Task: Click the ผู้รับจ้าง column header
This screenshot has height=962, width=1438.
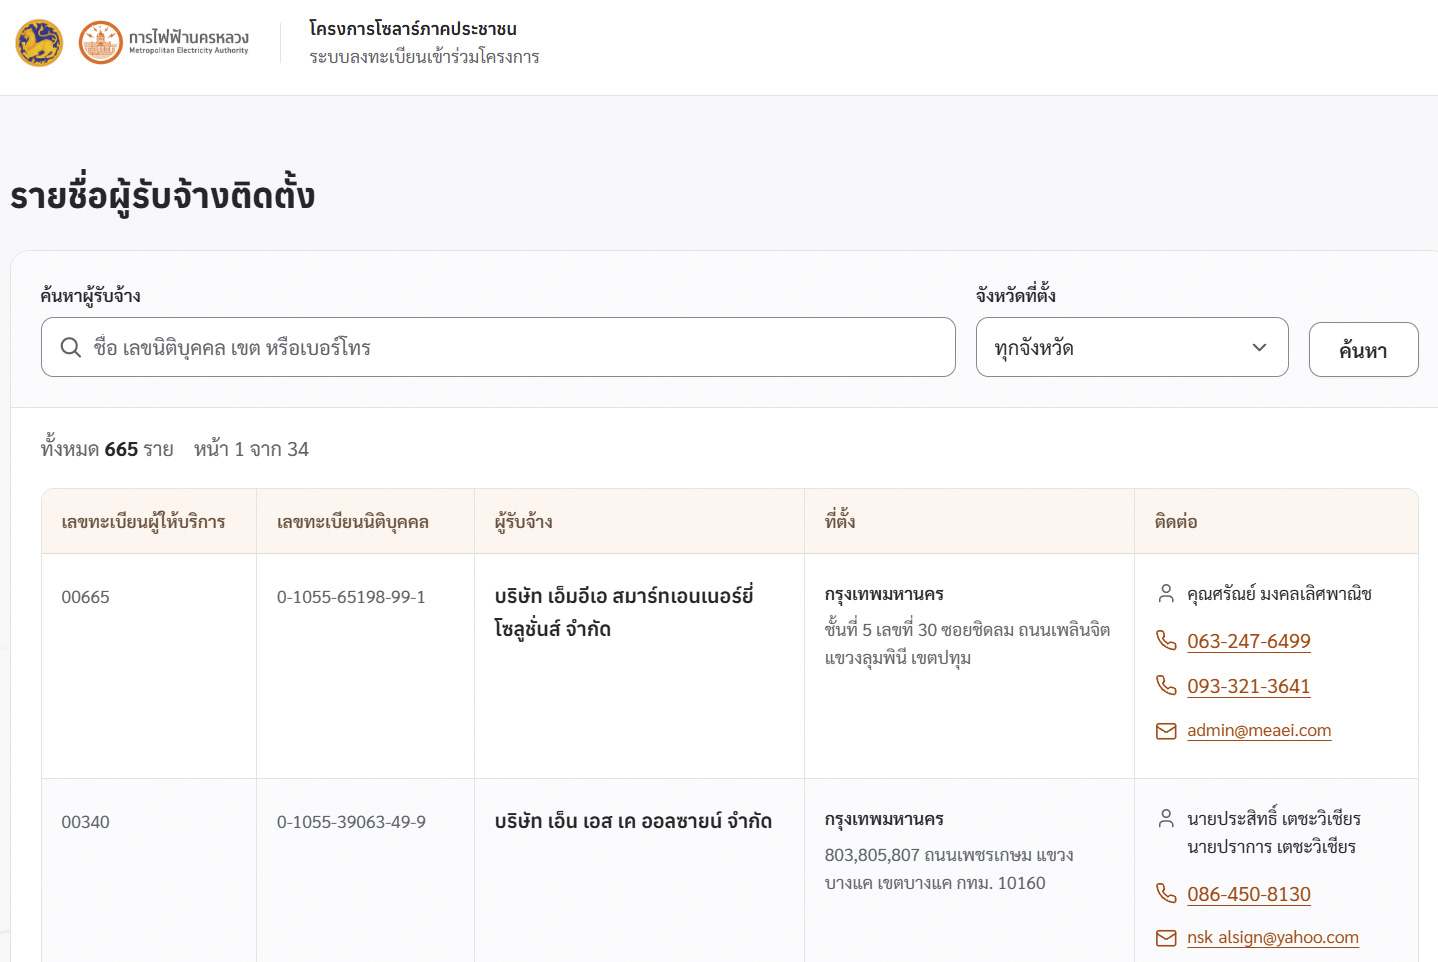Action: tap(523, 522)
